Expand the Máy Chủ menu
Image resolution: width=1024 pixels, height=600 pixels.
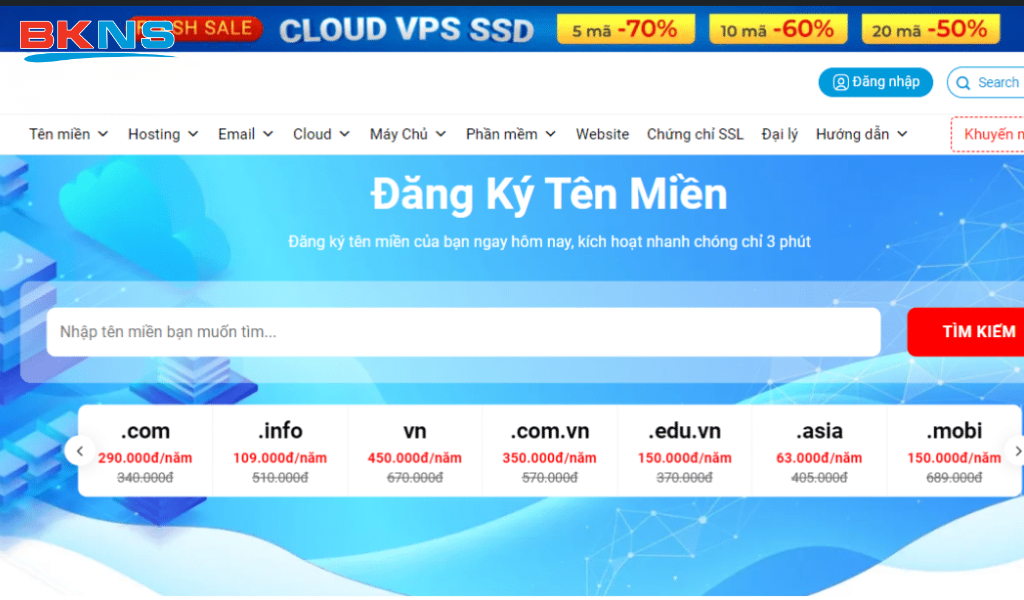[x=408, y=134]
